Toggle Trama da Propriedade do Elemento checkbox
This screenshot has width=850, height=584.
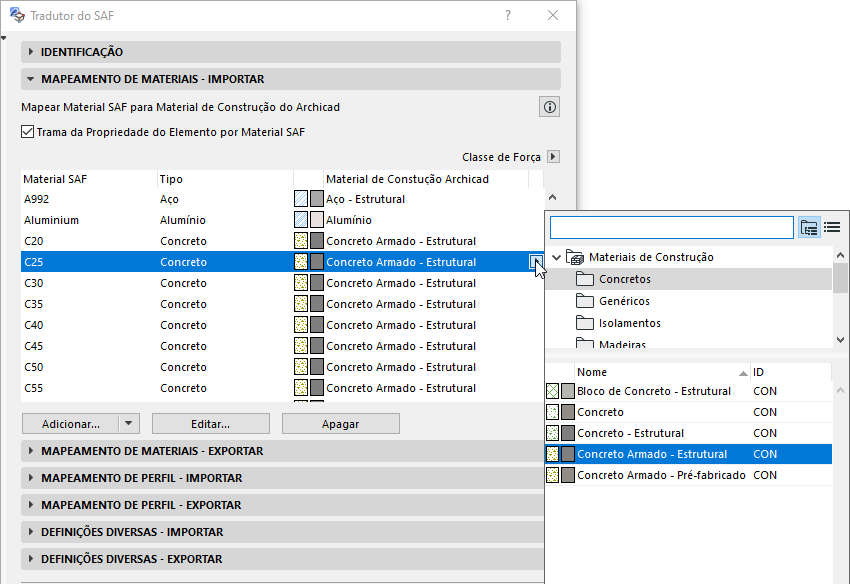coord(27,132)
